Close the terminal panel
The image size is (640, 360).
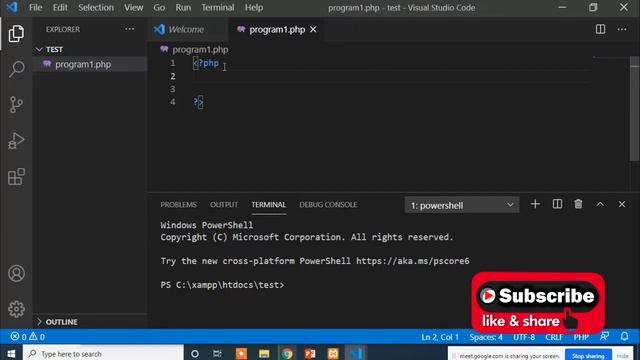pyautogui.click(x=622, y=204)
